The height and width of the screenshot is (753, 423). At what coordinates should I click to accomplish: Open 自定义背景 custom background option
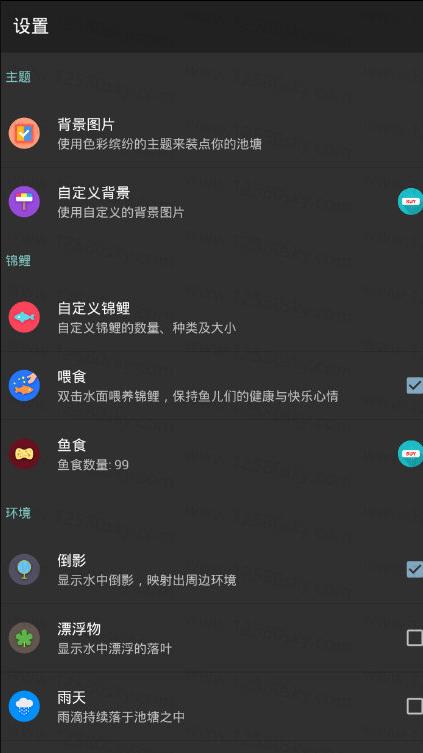point(211,201)
